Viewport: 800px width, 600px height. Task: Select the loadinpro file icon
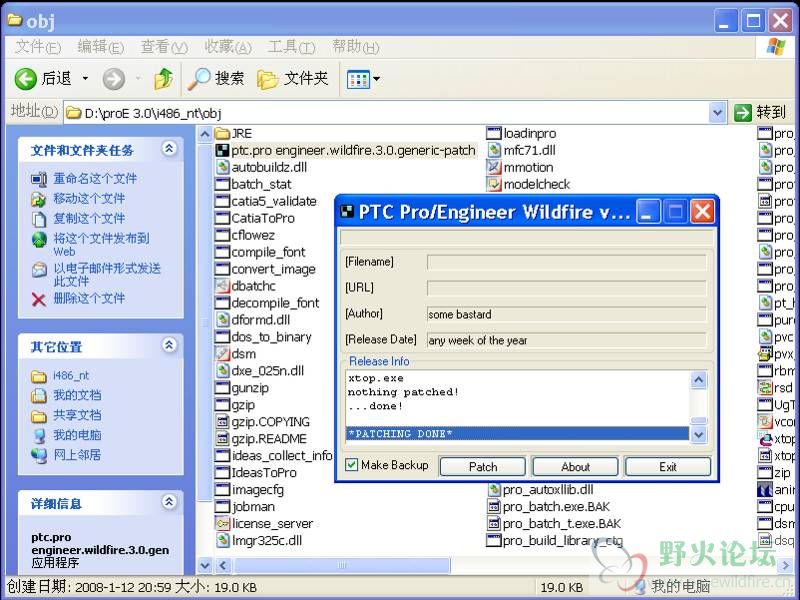coord(494,134)
